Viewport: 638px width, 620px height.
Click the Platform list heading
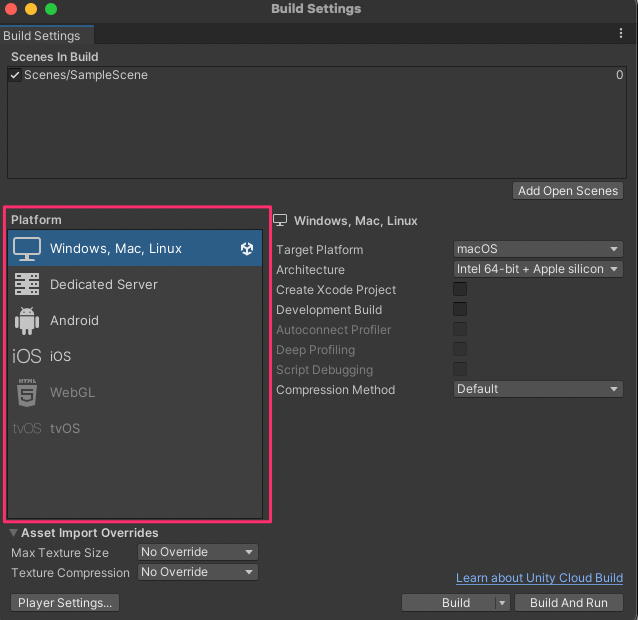pyautogui.click(x=36, y=220)
